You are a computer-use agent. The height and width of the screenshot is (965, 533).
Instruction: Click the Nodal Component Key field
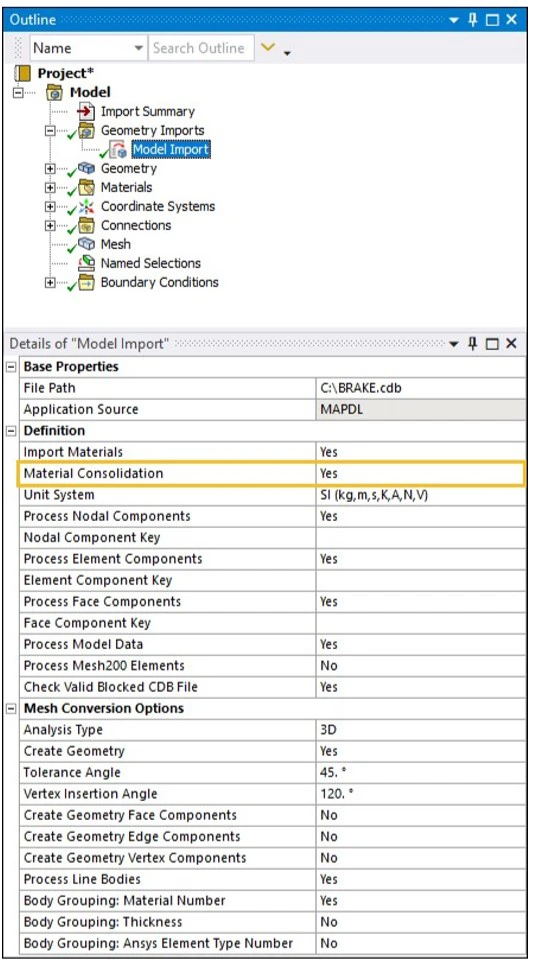coord(420,537)
